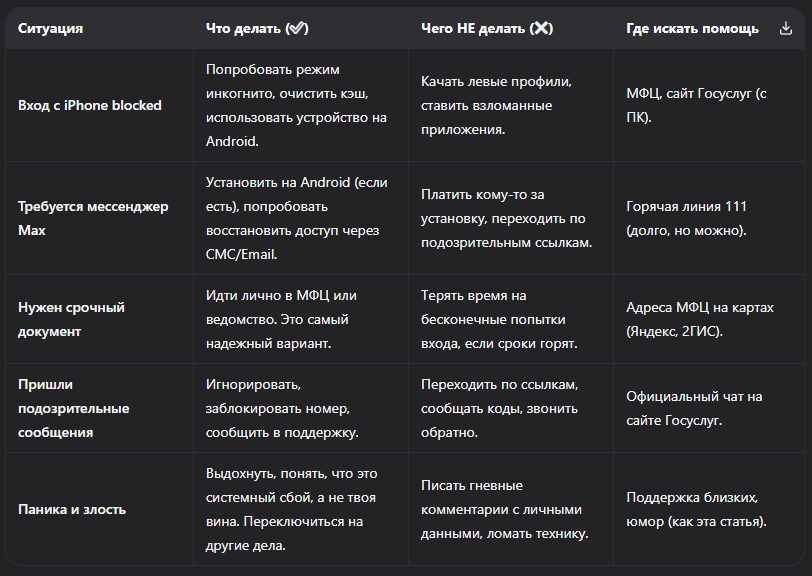This screenshot has height=576, width=812.
Task: Click the "Писать гневные комментарии" cell
Action: tap(503, 509)
